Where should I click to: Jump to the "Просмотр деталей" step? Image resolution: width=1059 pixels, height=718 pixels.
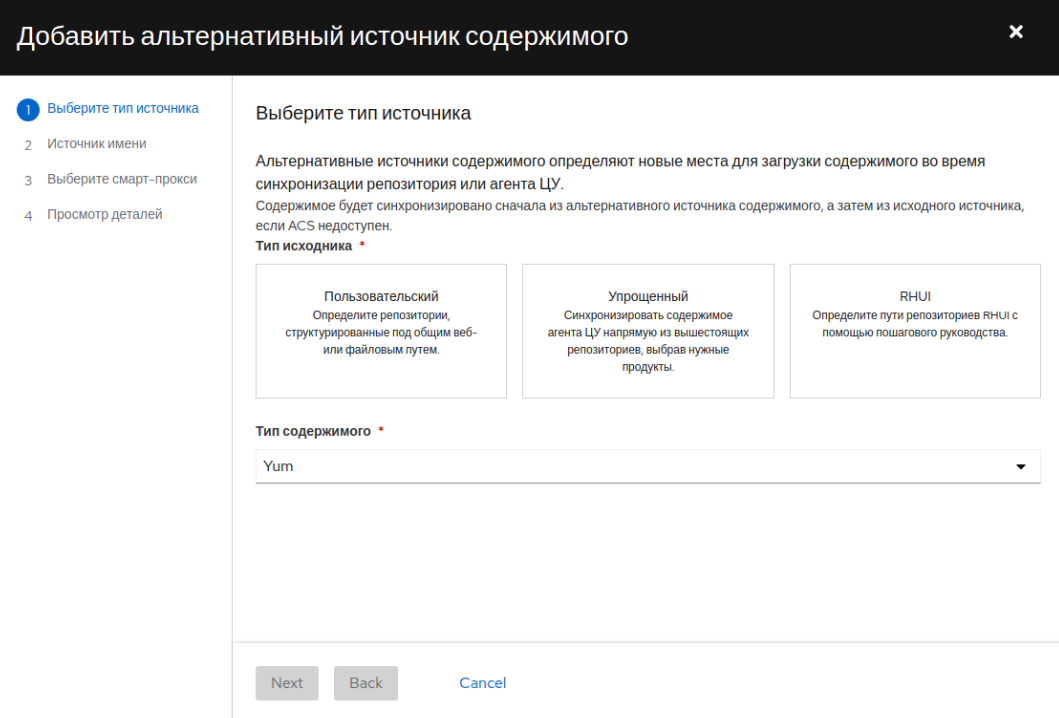tap(105, 214)
